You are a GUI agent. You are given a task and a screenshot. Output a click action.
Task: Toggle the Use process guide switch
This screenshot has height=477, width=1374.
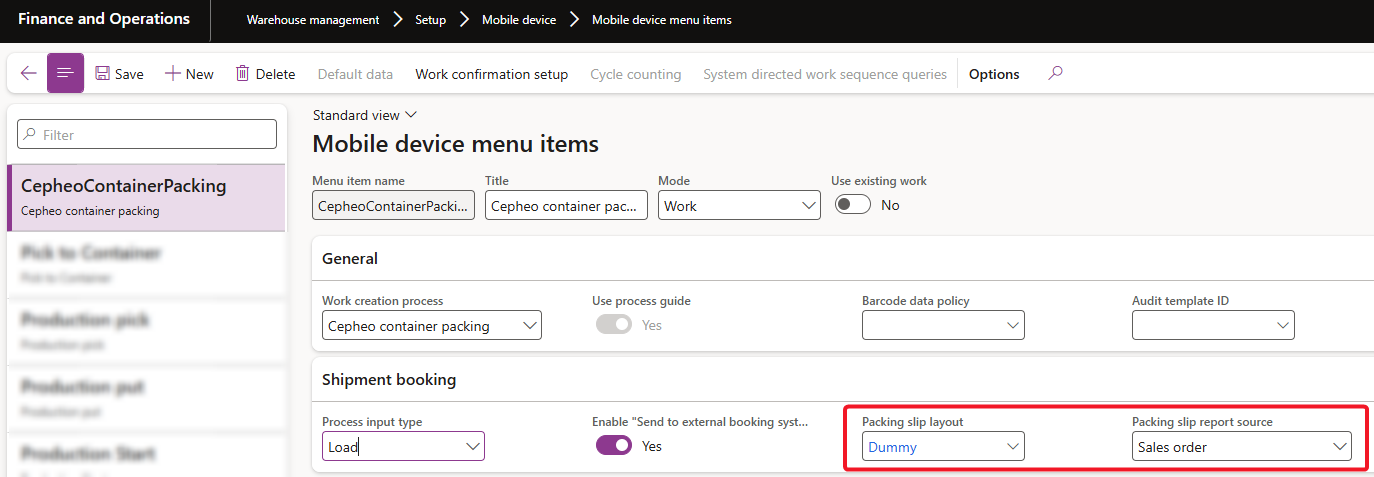[x=613, y=325]
